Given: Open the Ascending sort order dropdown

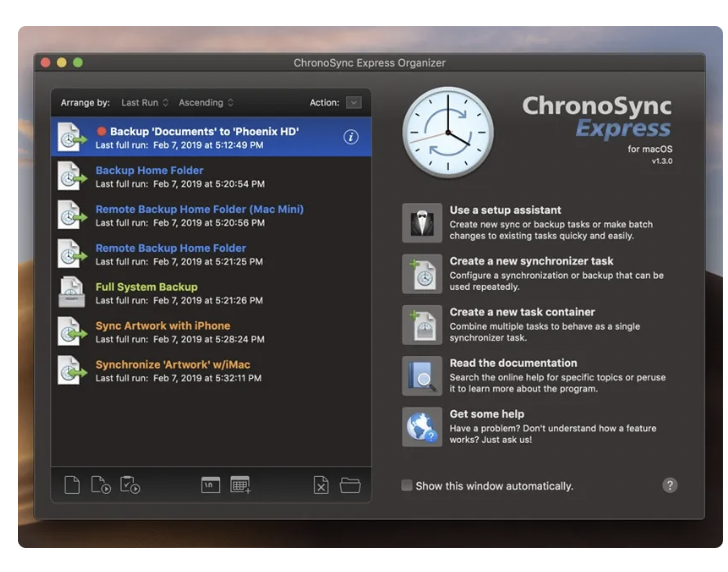Looking at the screenshot, I should click(x=206, y=102).
